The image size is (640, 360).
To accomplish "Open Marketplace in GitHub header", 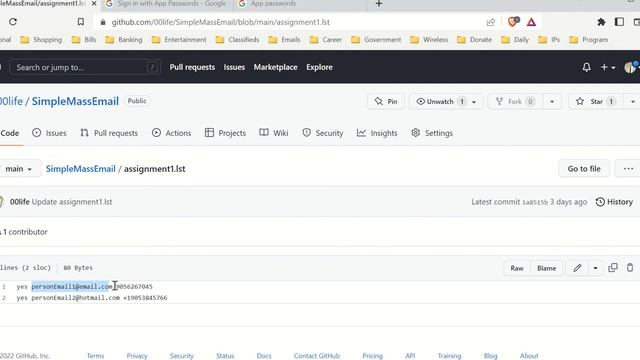I will (x=276, y=67).
